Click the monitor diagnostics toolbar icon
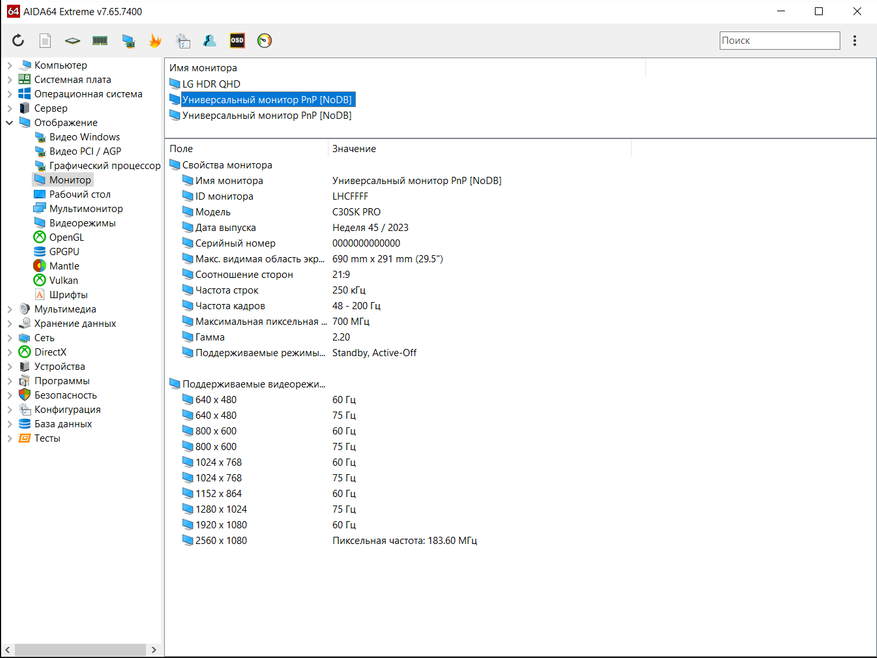The width and height of the screenshot is (877, 658). [128, 41]
